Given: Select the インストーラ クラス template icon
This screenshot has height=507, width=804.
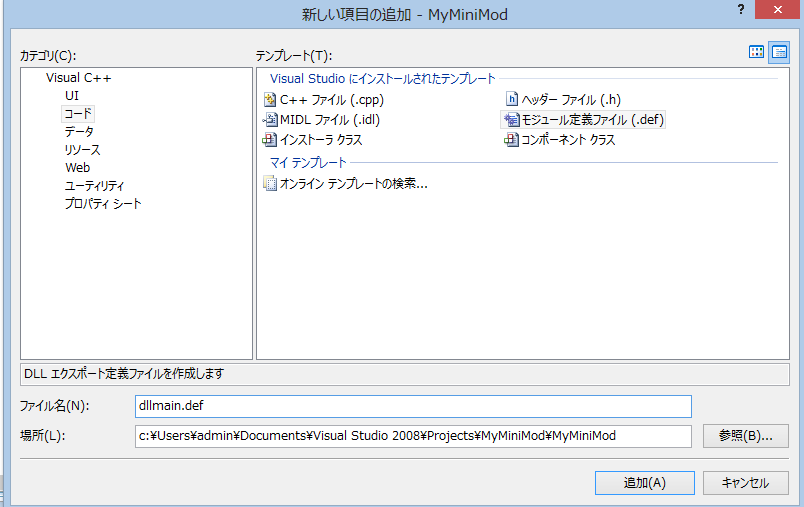Looking at the screenshot, I should [x=269, y=141].
